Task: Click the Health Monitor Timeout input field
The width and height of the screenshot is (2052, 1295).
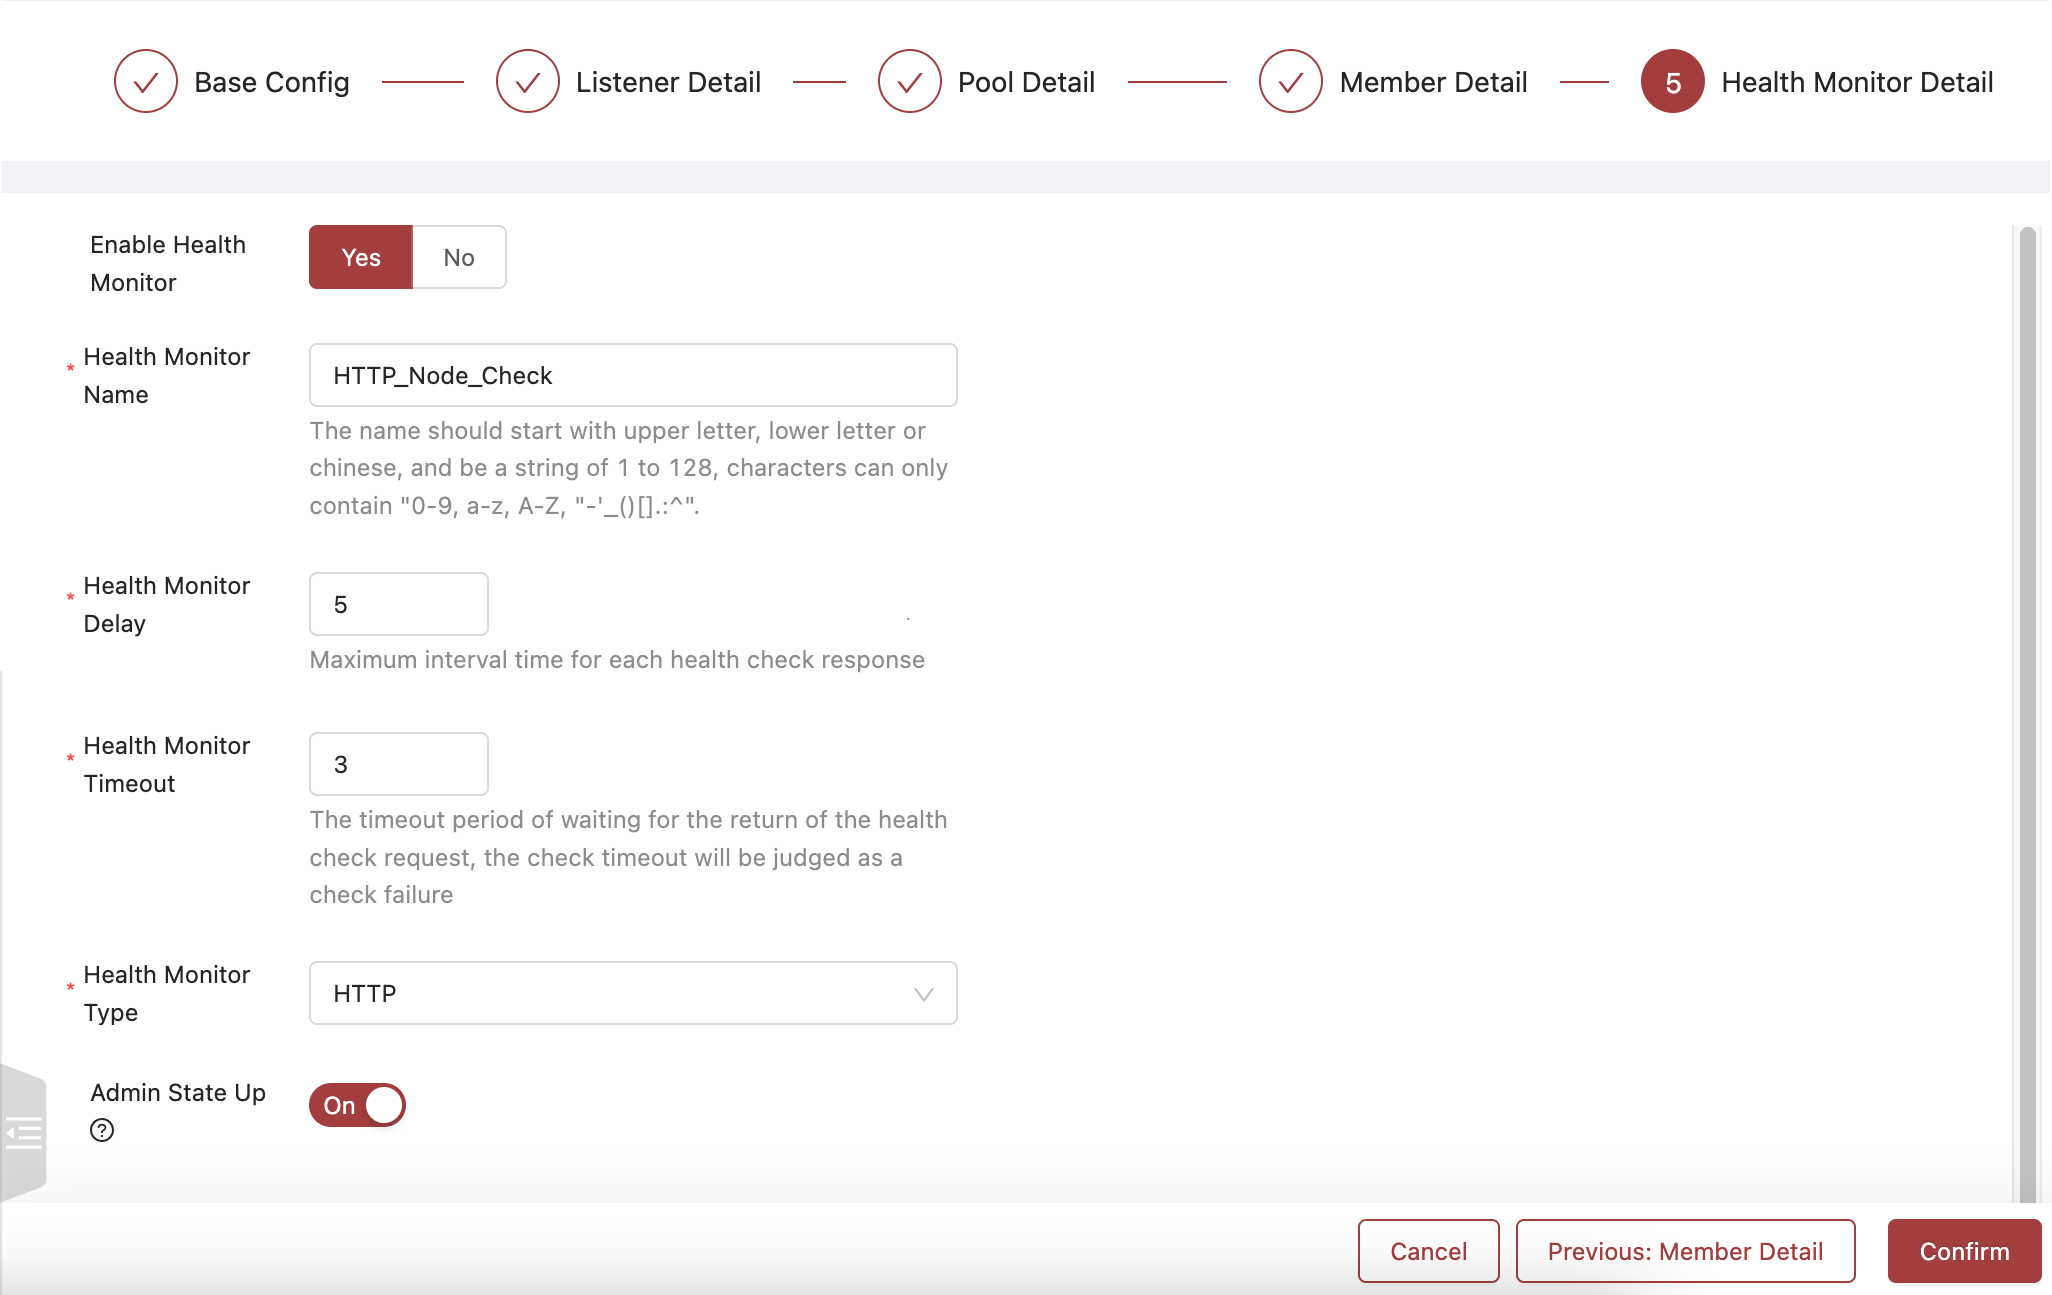Action: pyautogui.click(x=400, y=764)
